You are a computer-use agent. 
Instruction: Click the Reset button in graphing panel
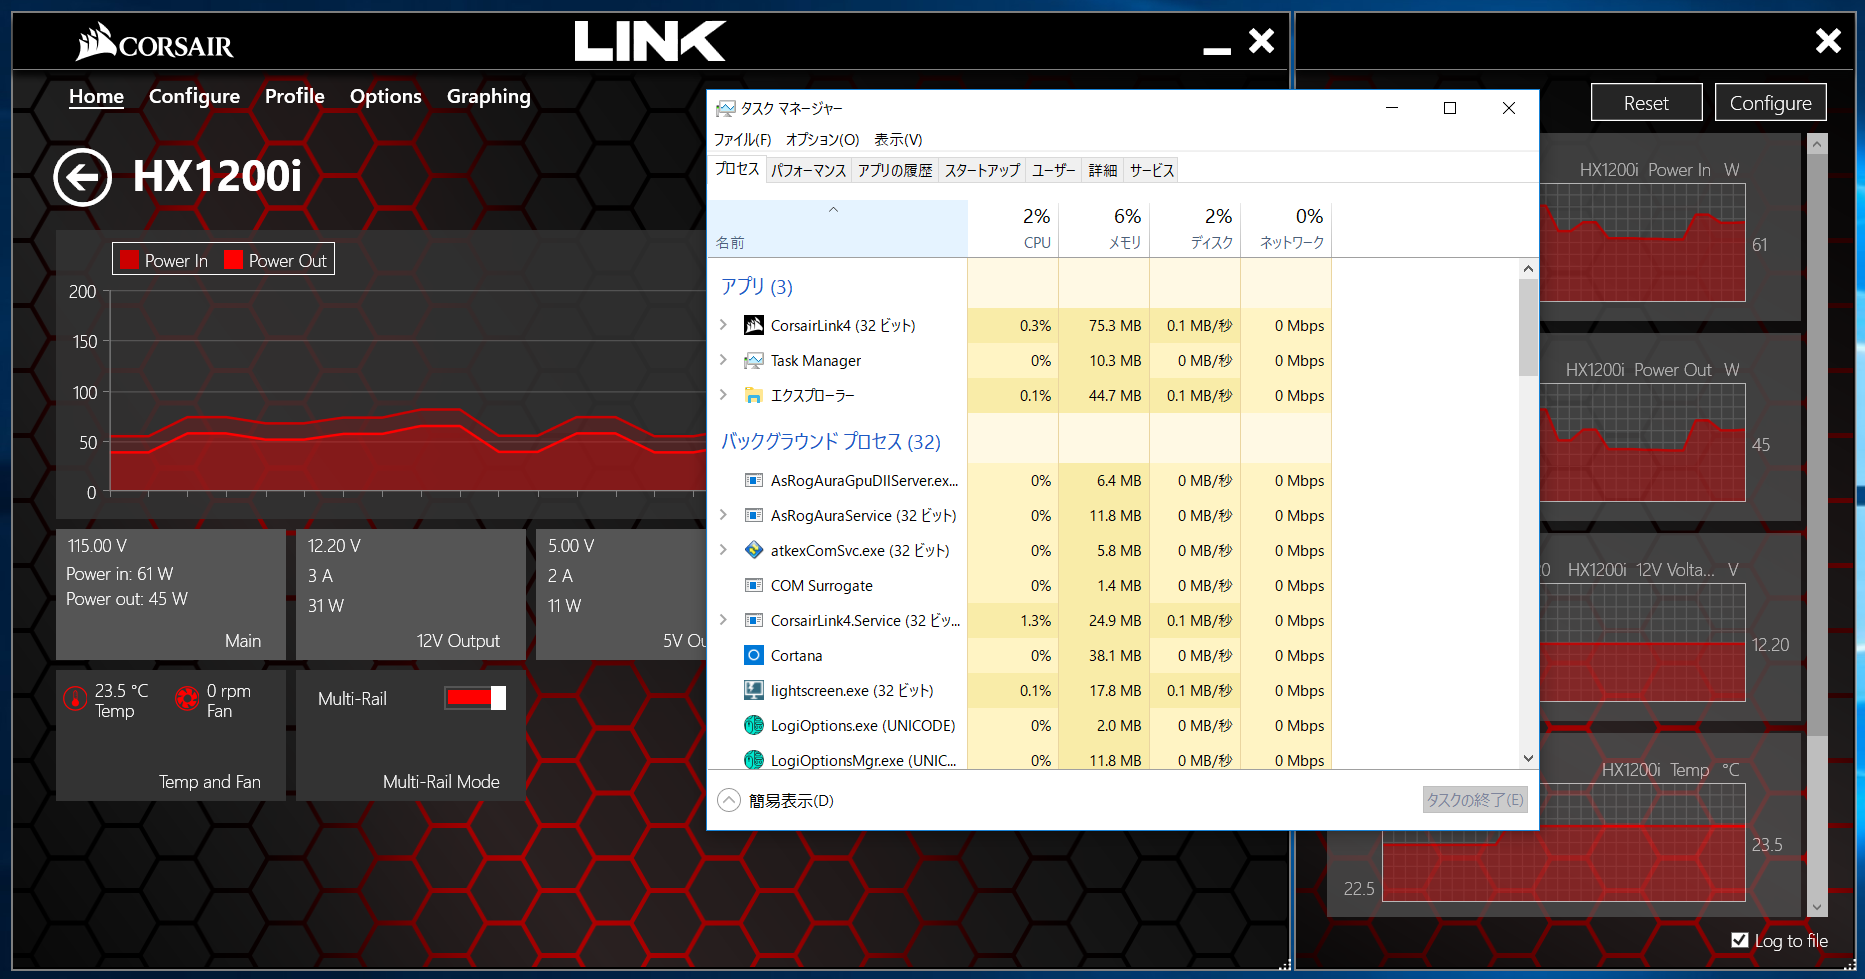click(x=1646, y=103)
